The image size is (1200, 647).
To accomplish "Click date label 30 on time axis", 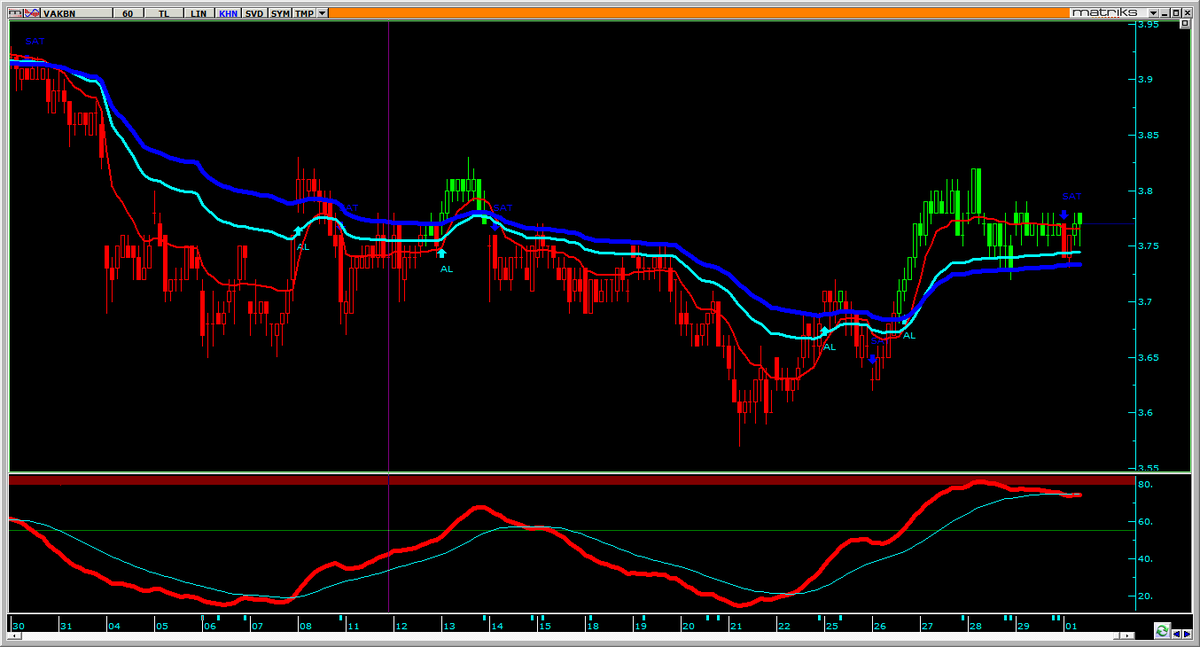I will click(17, 626).
